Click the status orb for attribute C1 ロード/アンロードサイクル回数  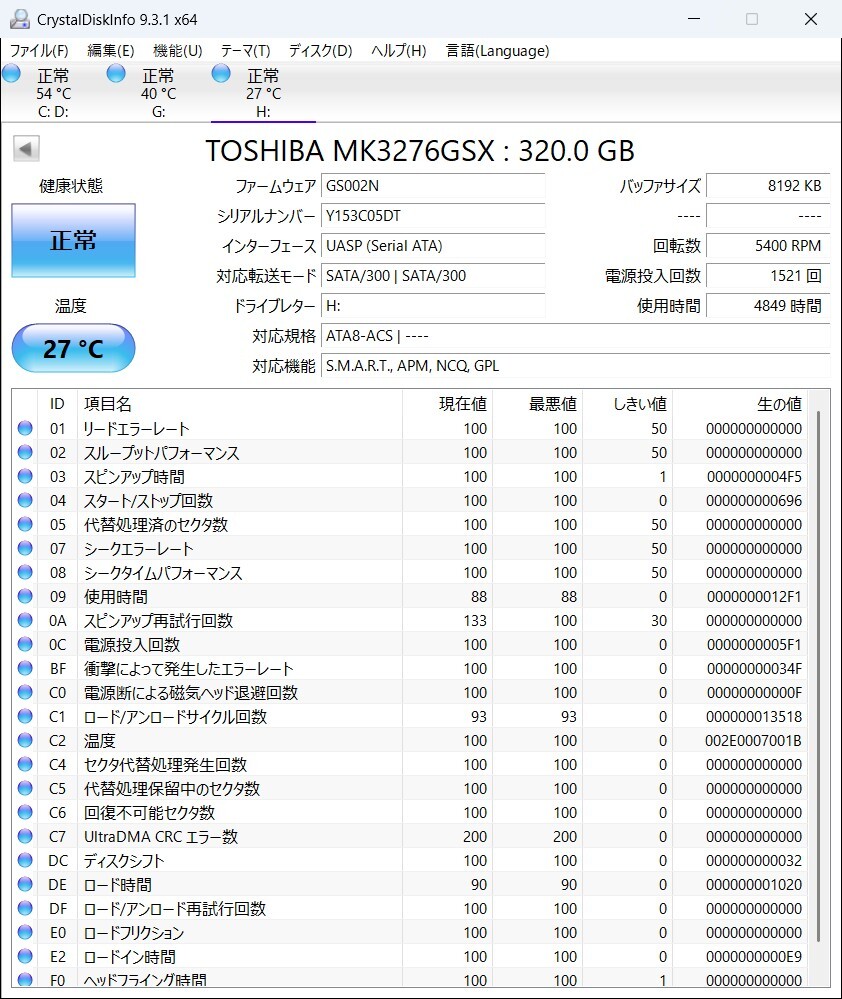tap(25, 716)
